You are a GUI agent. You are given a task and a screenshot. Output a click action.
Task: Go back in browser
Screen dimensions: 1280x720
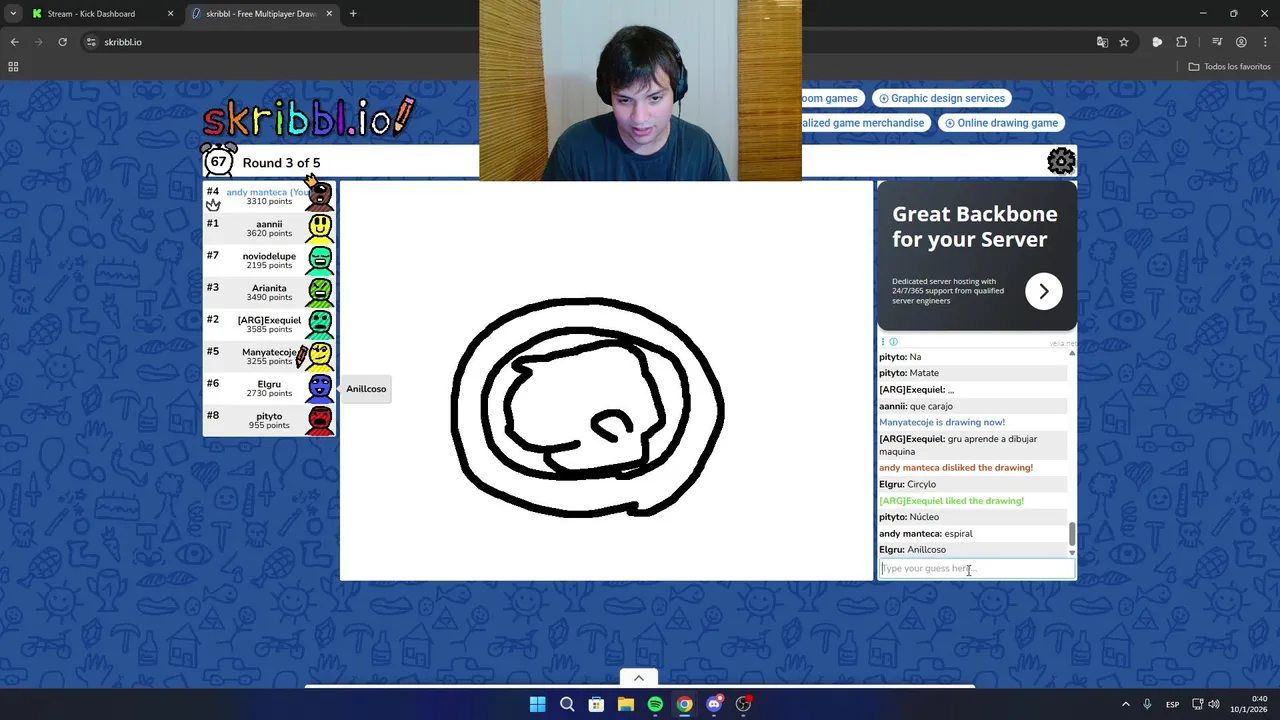click(x=14, y=42)
